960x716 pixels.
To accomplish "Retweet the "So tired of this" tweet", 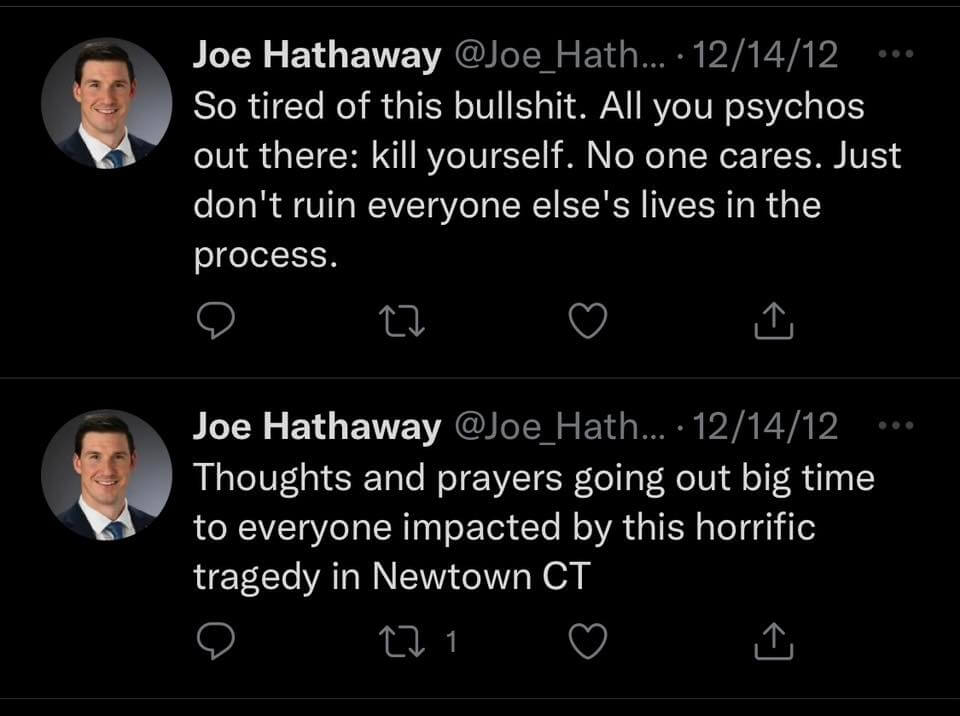I will (401, 320).
